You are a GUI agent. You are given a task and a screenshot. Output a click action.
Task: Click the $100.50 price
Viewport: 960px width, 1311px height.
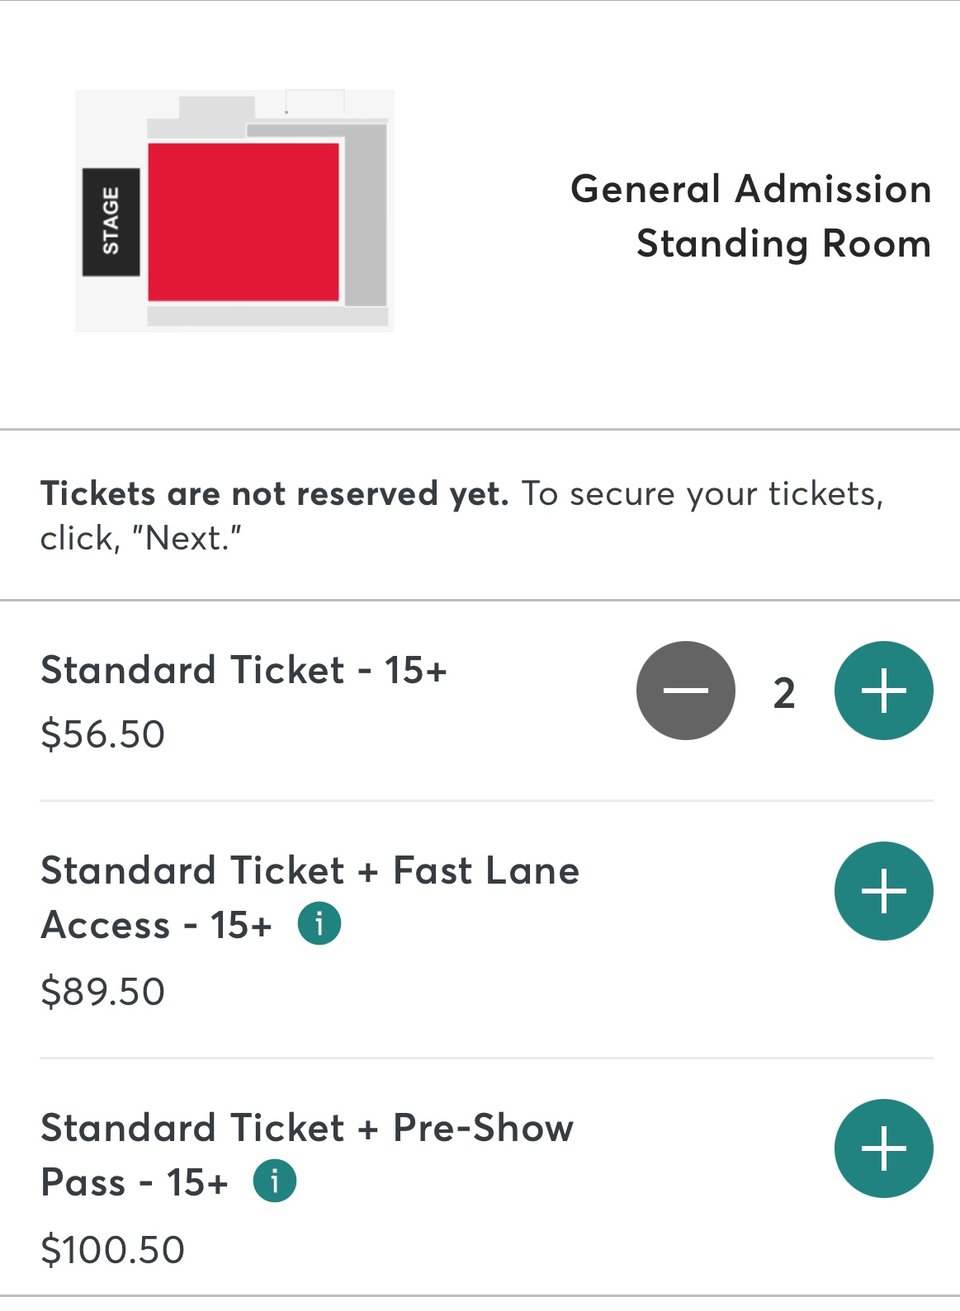113,1249
